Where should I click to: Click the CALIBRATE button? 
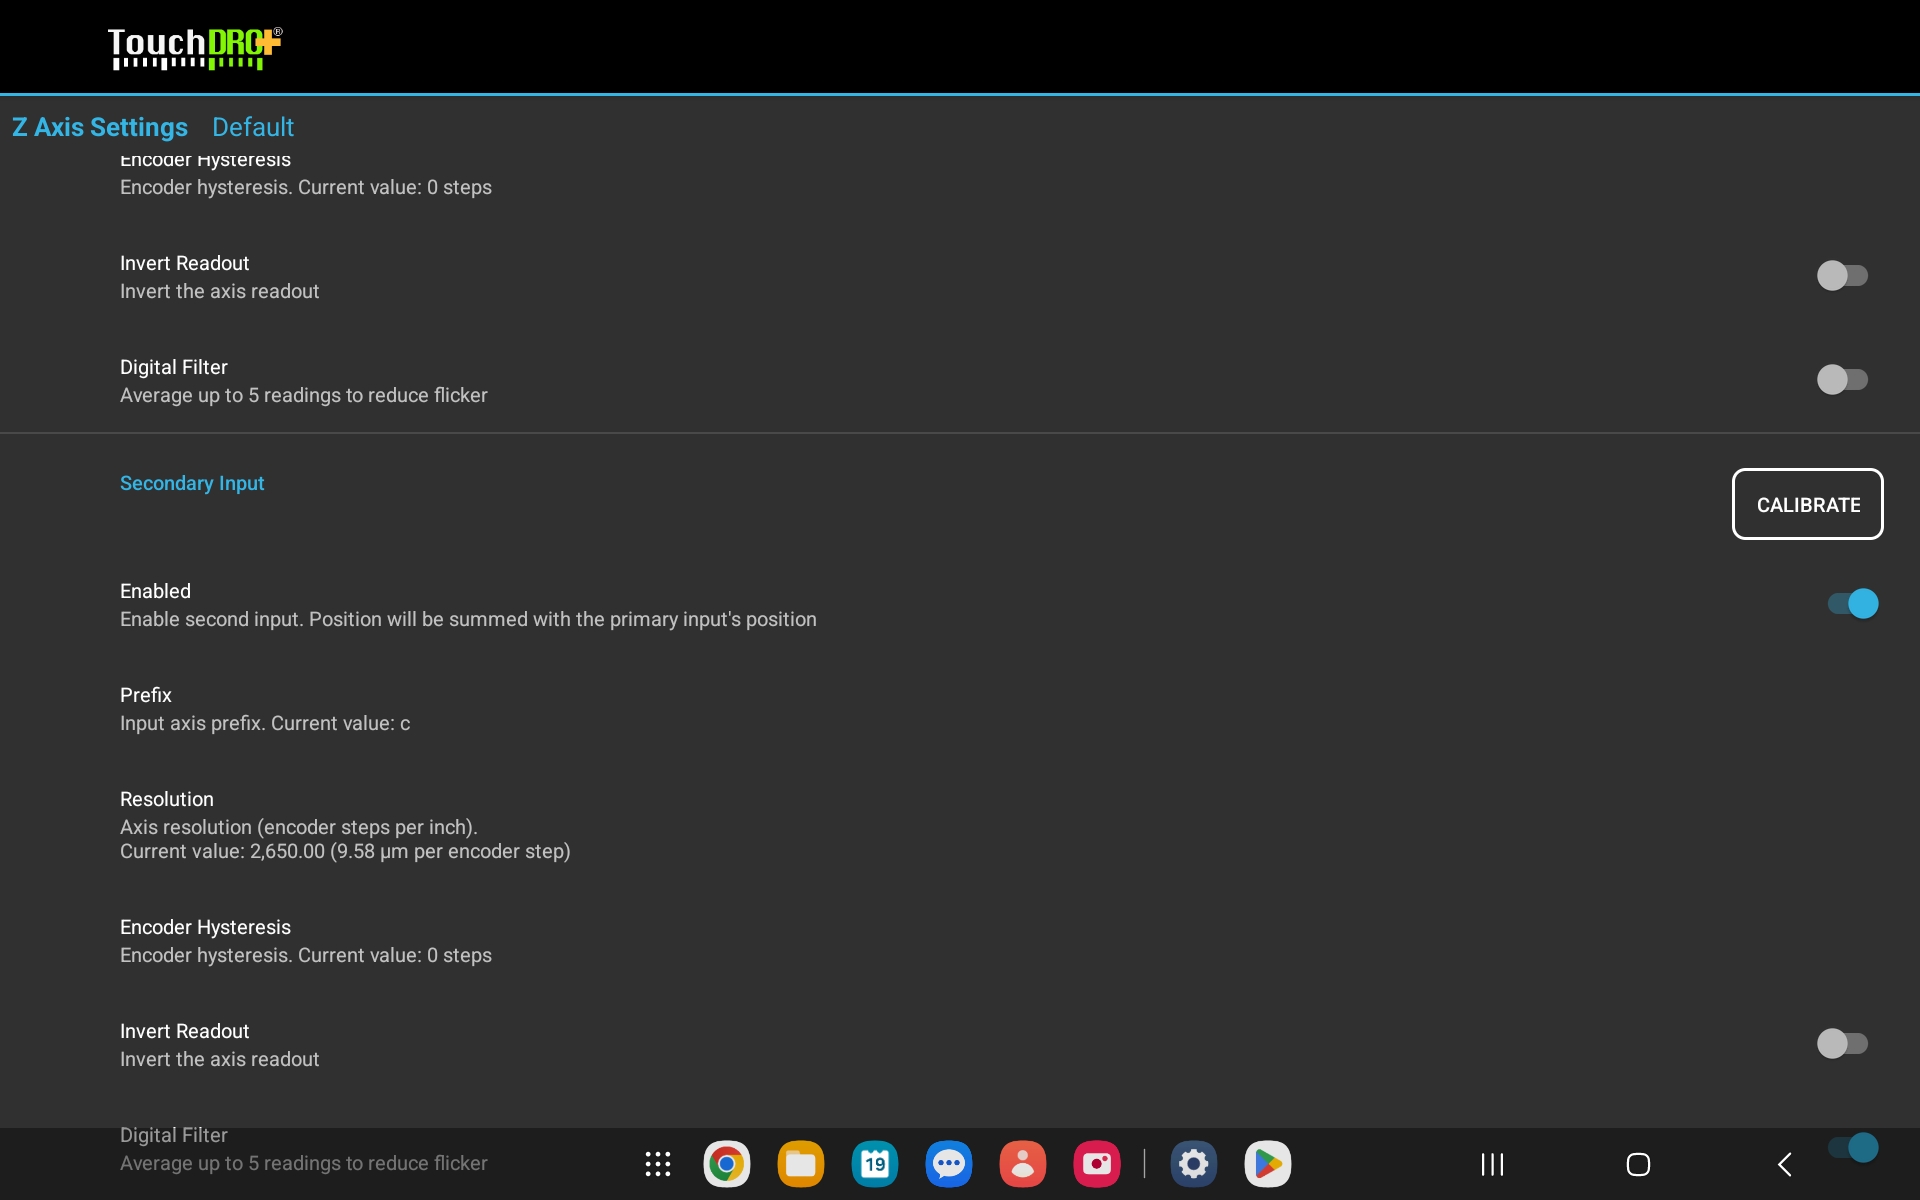pos(1808,503)
